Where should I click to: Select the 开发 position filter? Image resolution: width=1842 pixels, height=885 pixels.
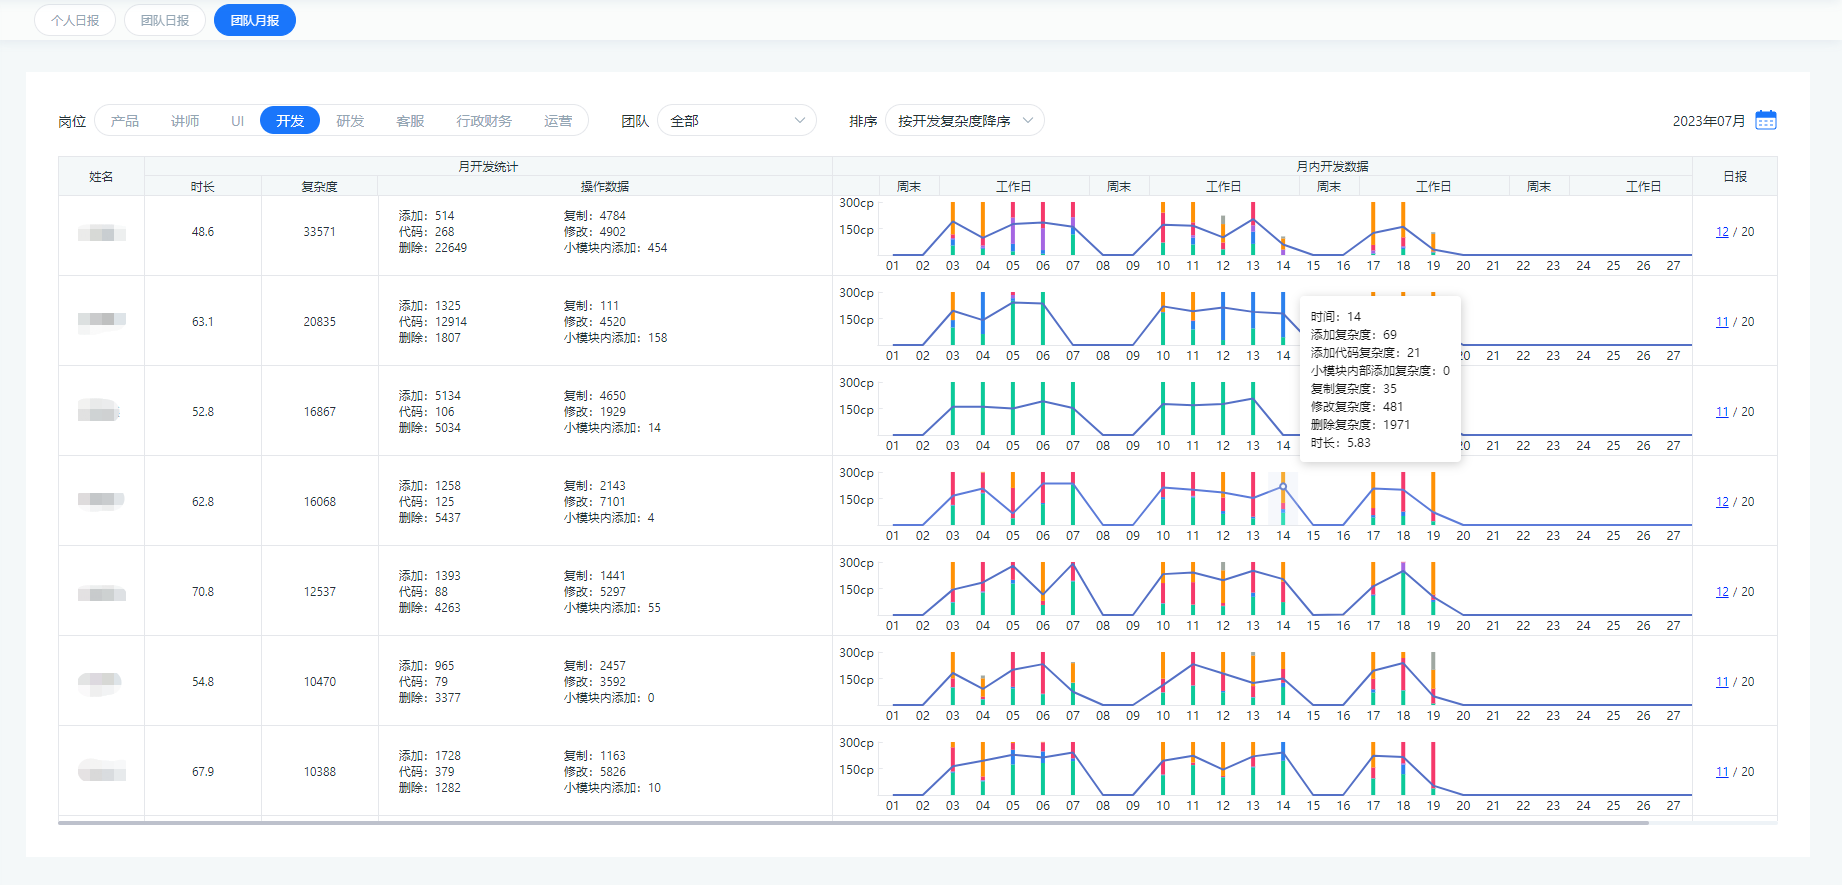click(290, 121)
